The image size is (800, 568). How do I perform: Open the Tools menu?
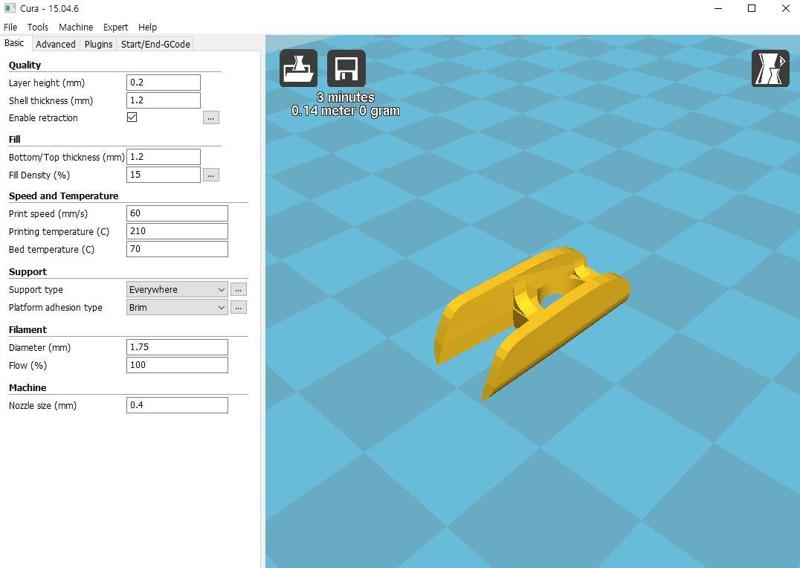click(38, 27)
